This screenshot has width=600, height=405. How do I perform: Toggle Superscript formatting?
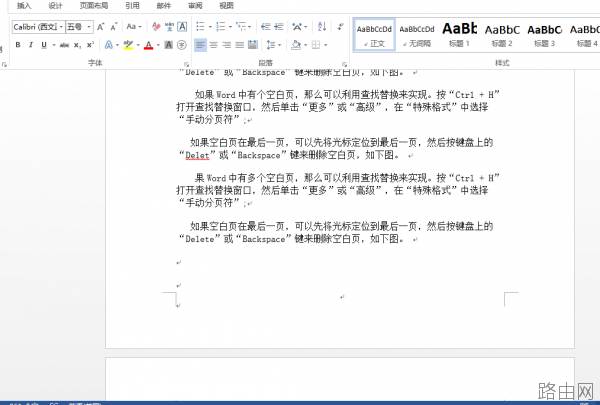click(x=90, y=45)
